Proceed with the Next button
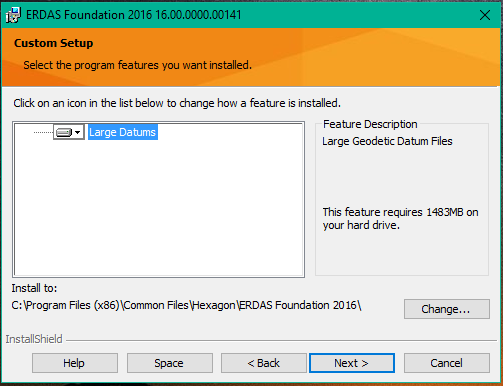 pyautogui.click(x=352, y=363)
